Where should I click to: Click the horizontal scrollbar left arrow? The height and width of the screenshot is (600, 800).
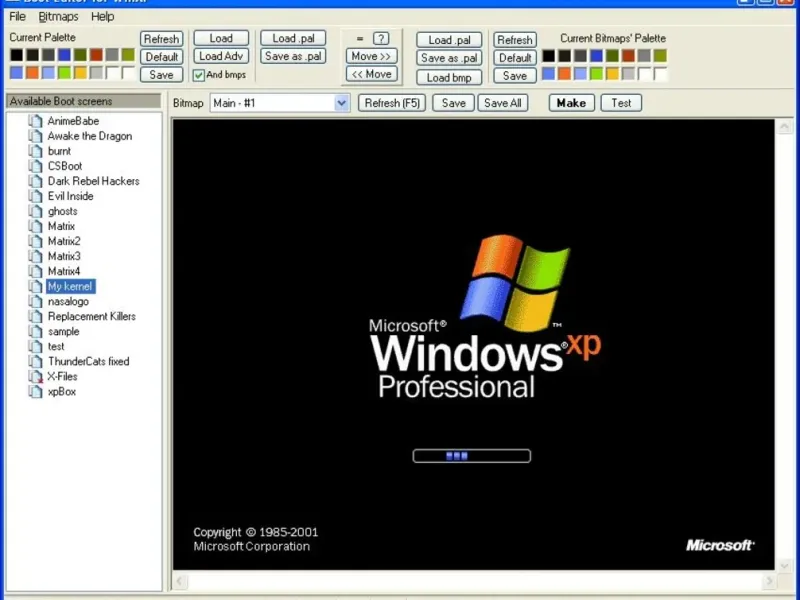(x=180, y=581)
